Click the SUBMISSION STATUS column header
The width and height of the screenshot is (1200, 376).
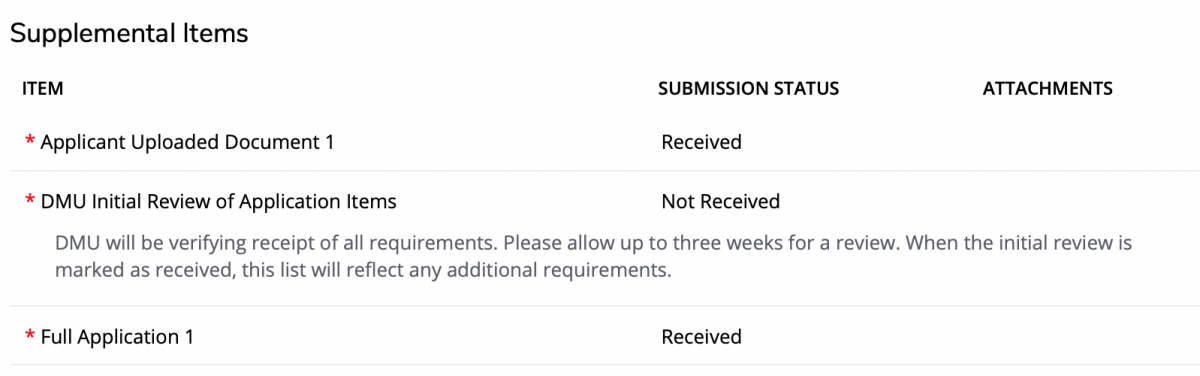[748, 88]
